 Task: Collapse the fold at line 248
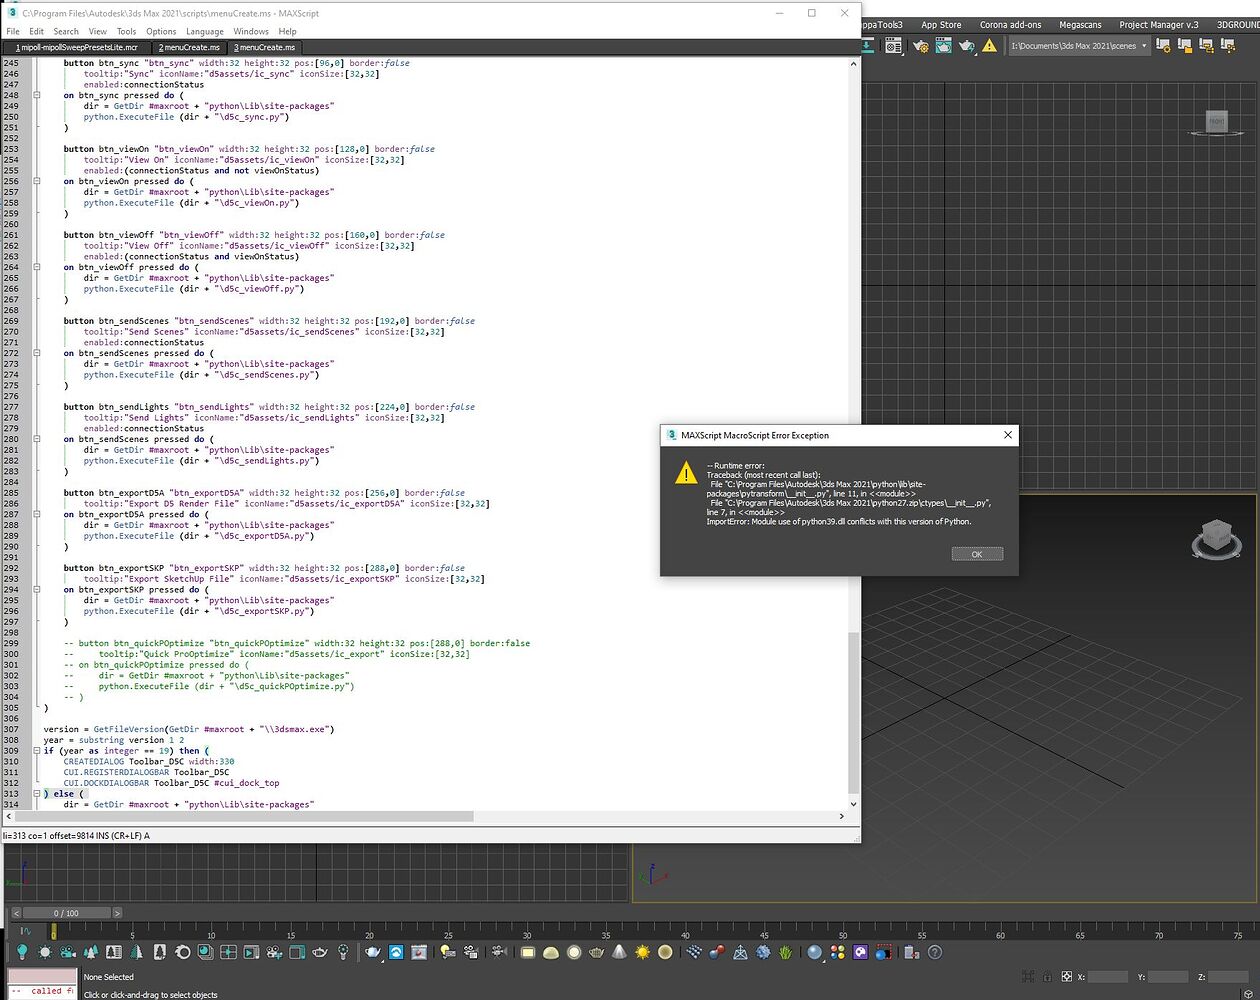[x=37, y=95]
